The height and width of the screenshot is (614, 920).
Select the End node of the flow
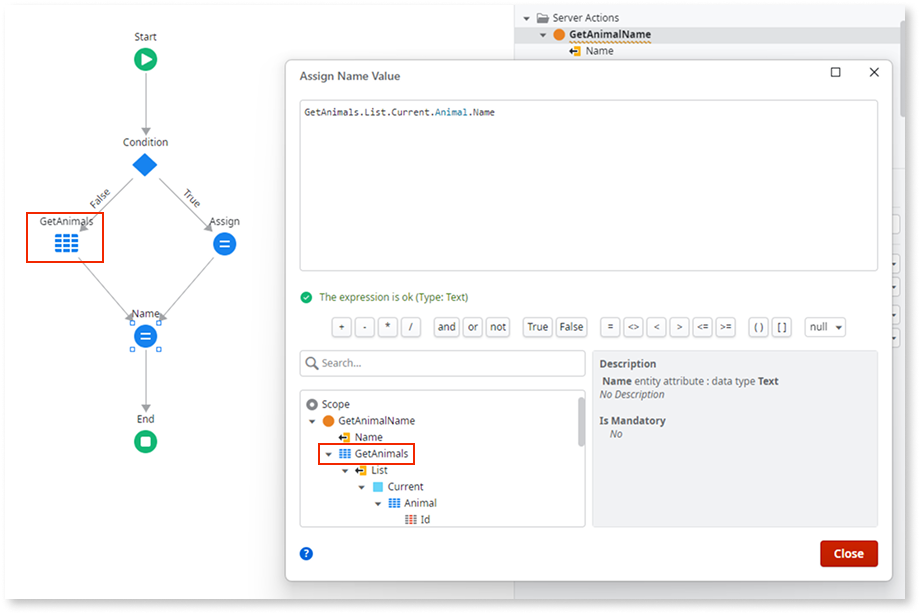pos(145,440)
